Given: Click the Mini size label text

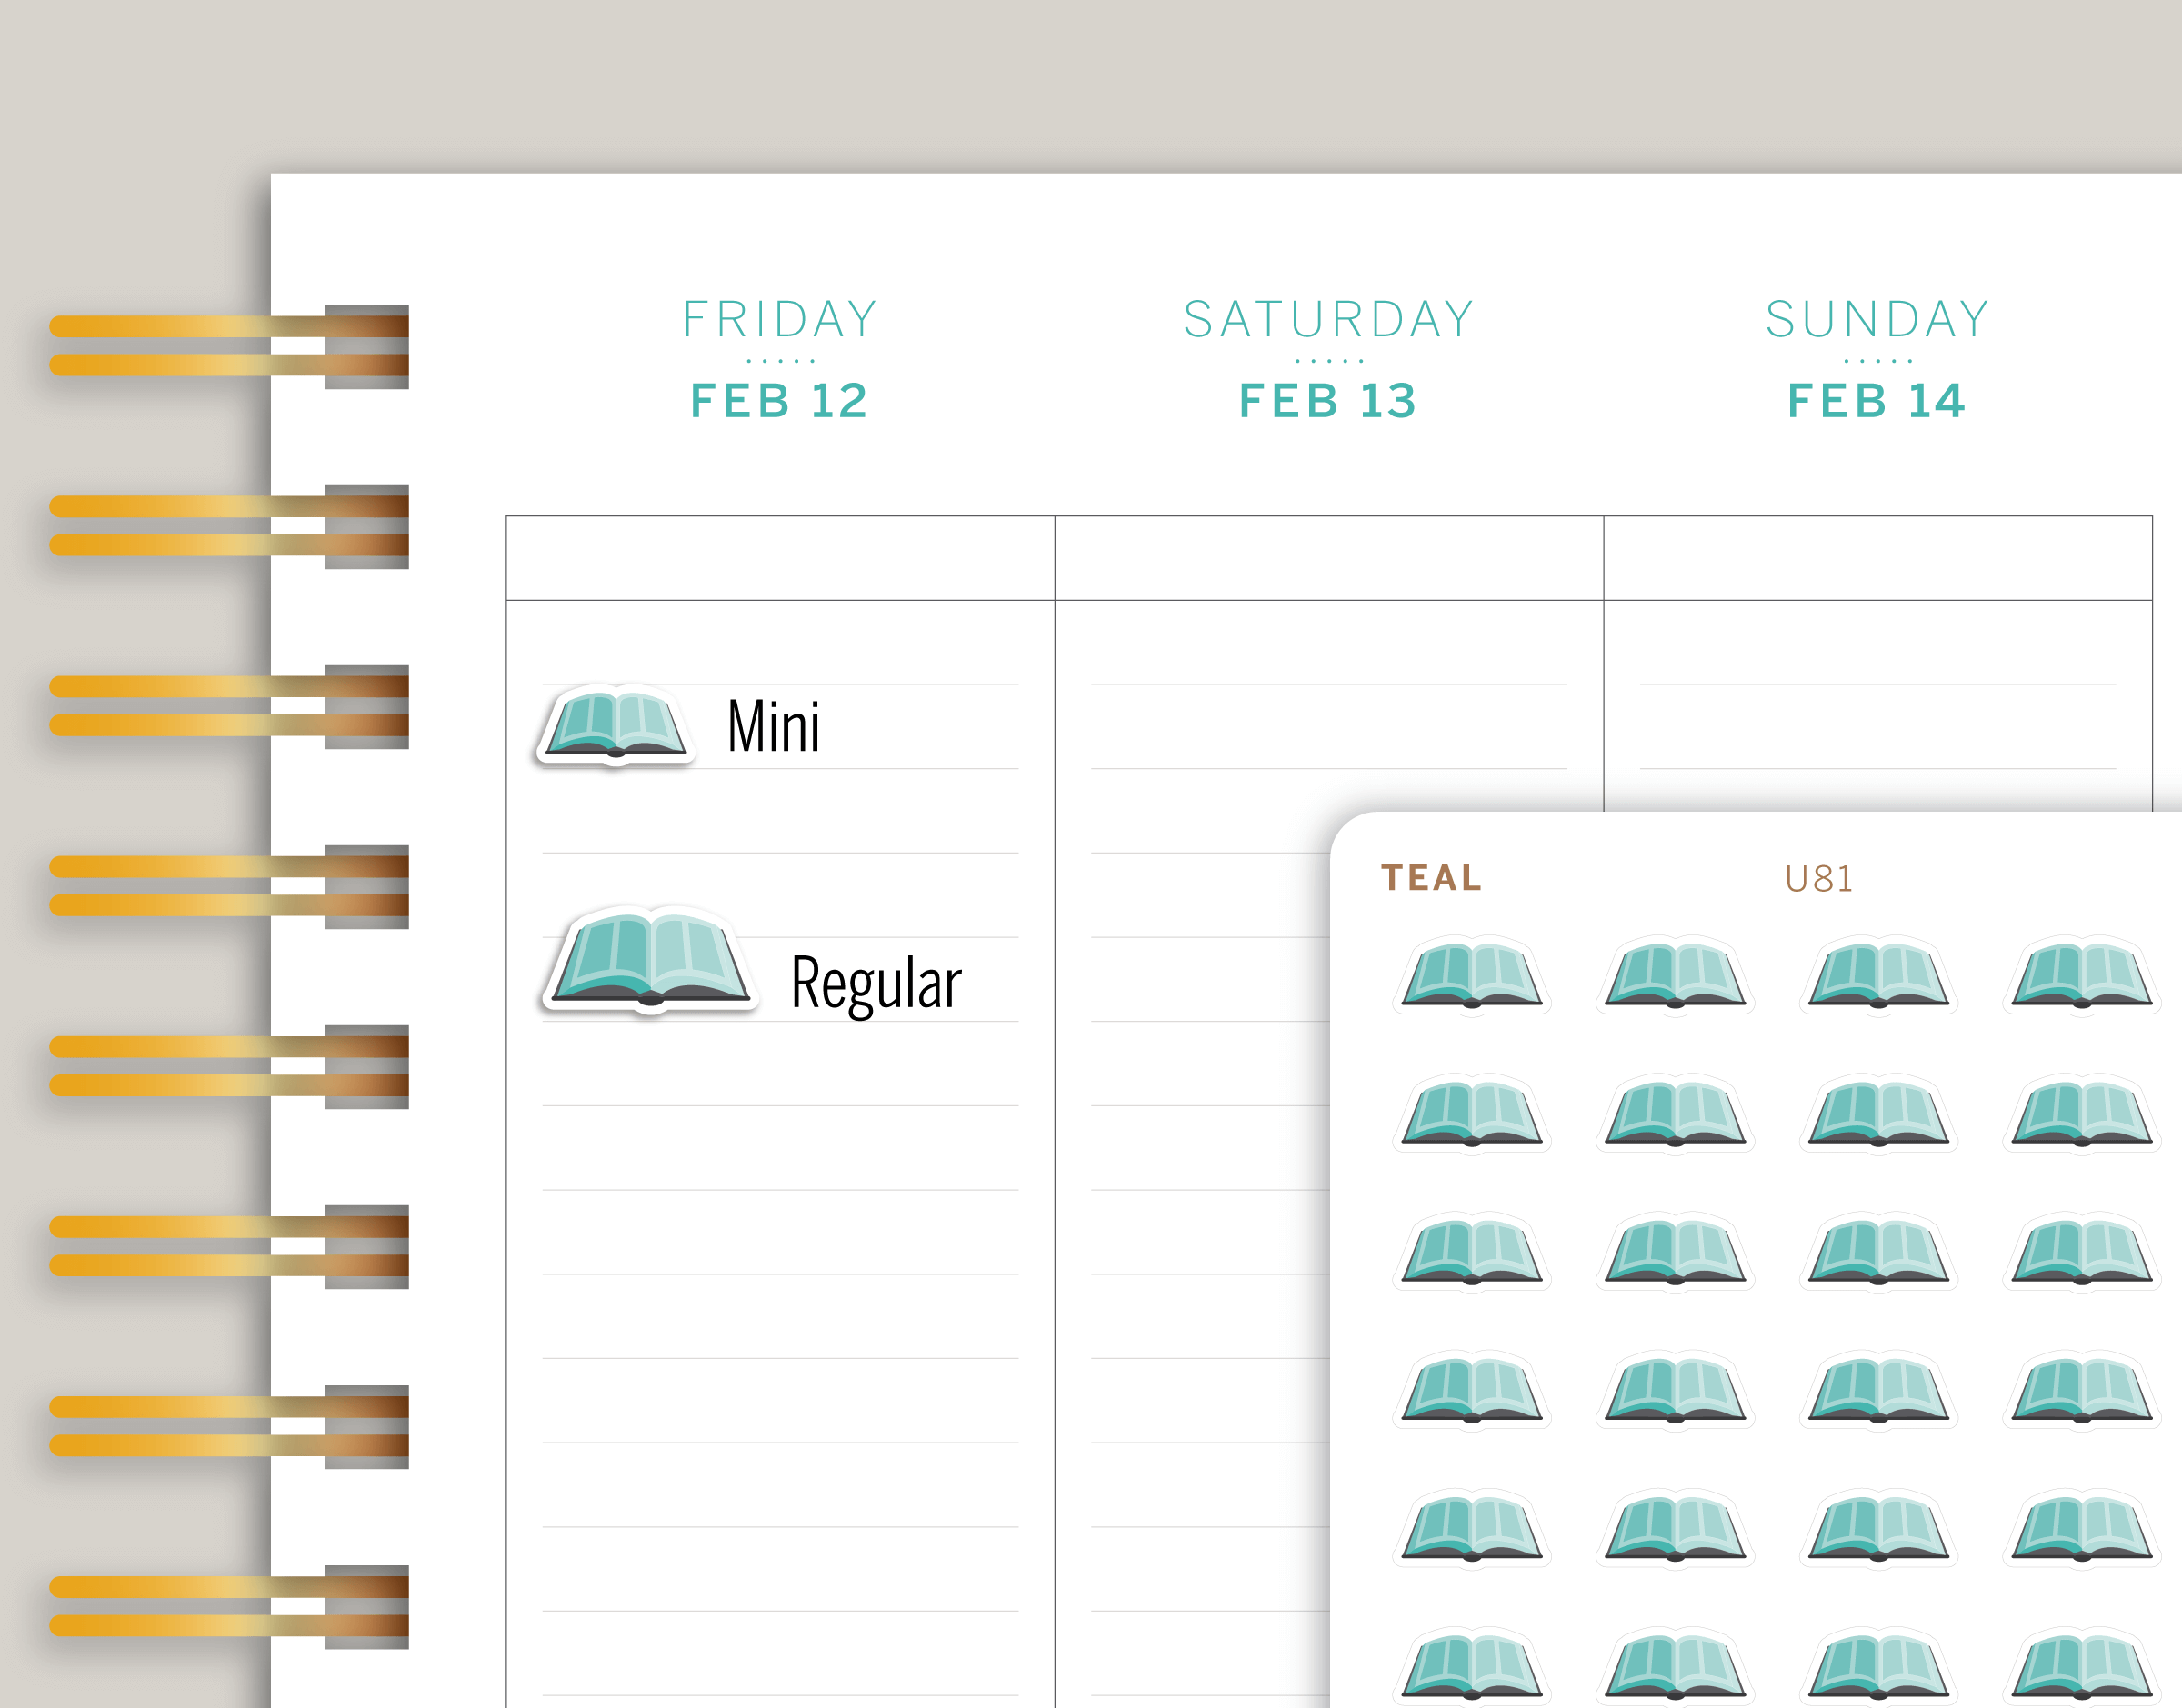Looking at the screenshot, I should pyautogui.click(x=773, y=727).
